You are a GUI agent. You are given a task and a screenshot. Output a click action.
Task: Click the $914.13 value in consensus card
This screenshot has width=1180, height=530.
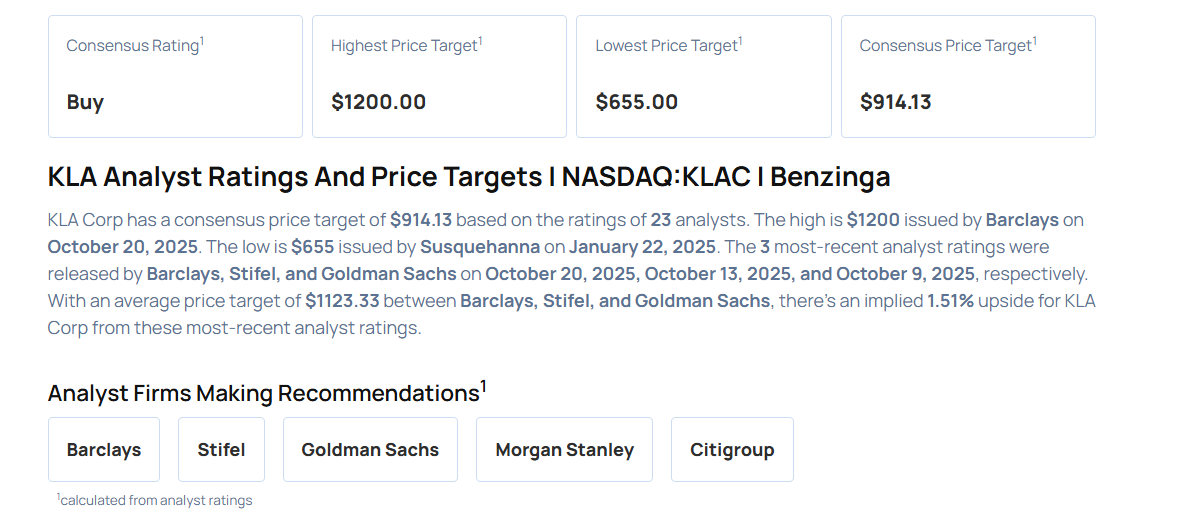(x=895, y=102)
